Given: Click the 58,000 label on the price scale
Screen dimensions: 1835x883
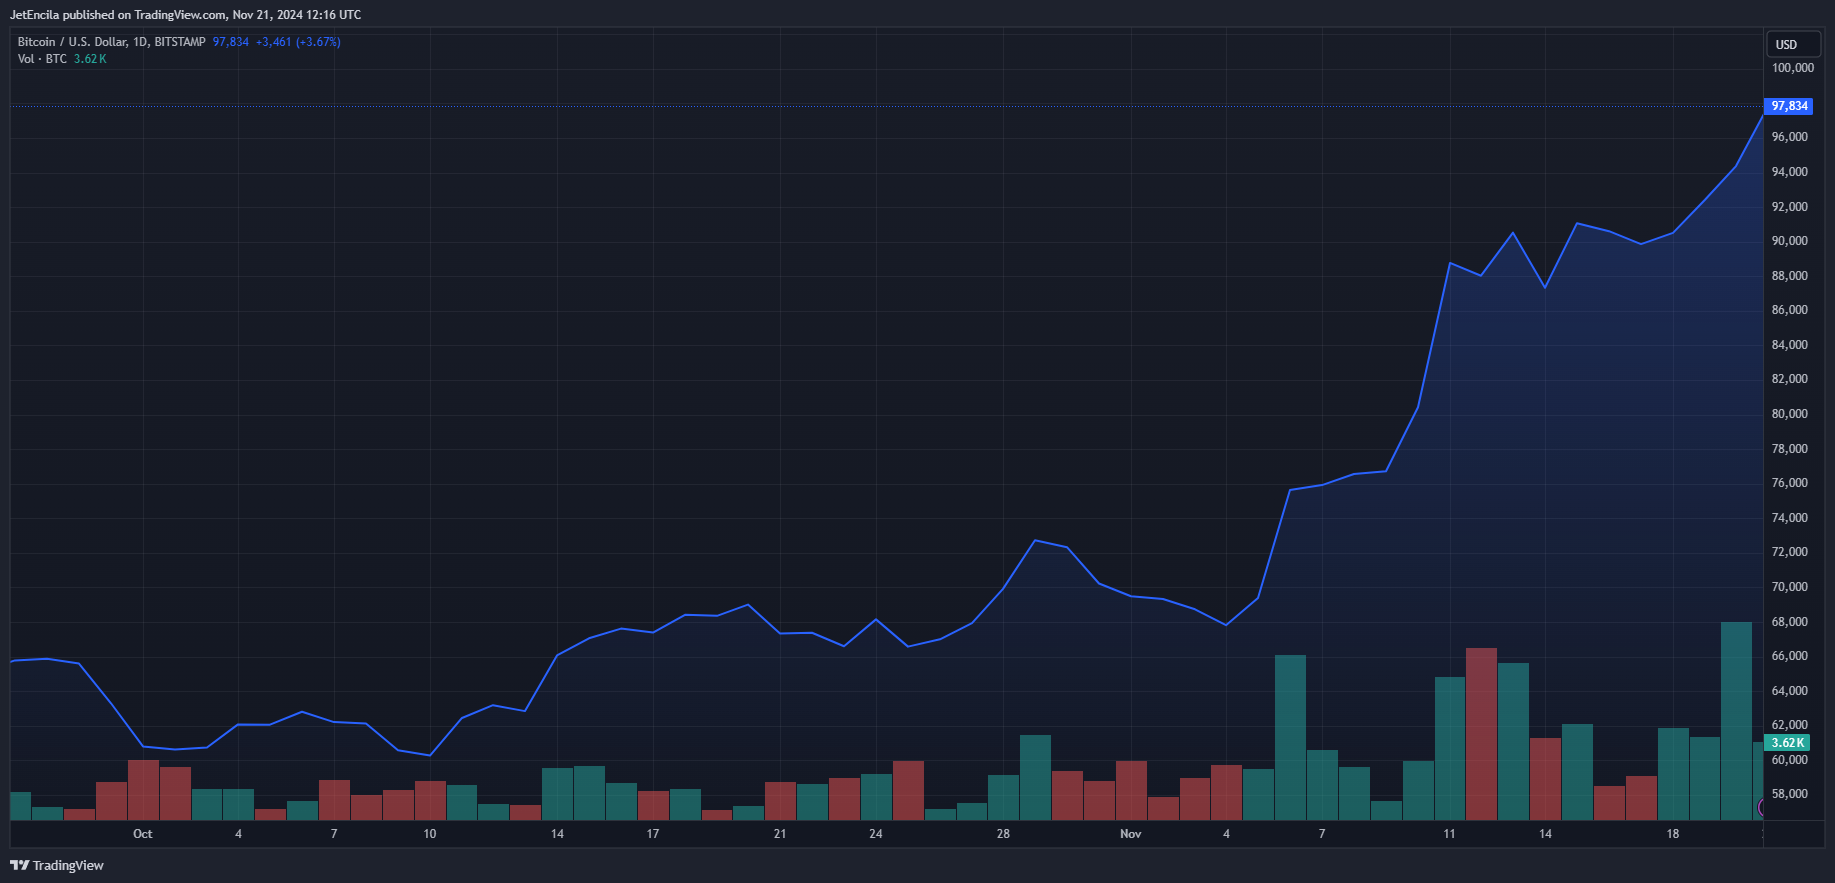Looking at the screenshot, I should coord(1789,794).
